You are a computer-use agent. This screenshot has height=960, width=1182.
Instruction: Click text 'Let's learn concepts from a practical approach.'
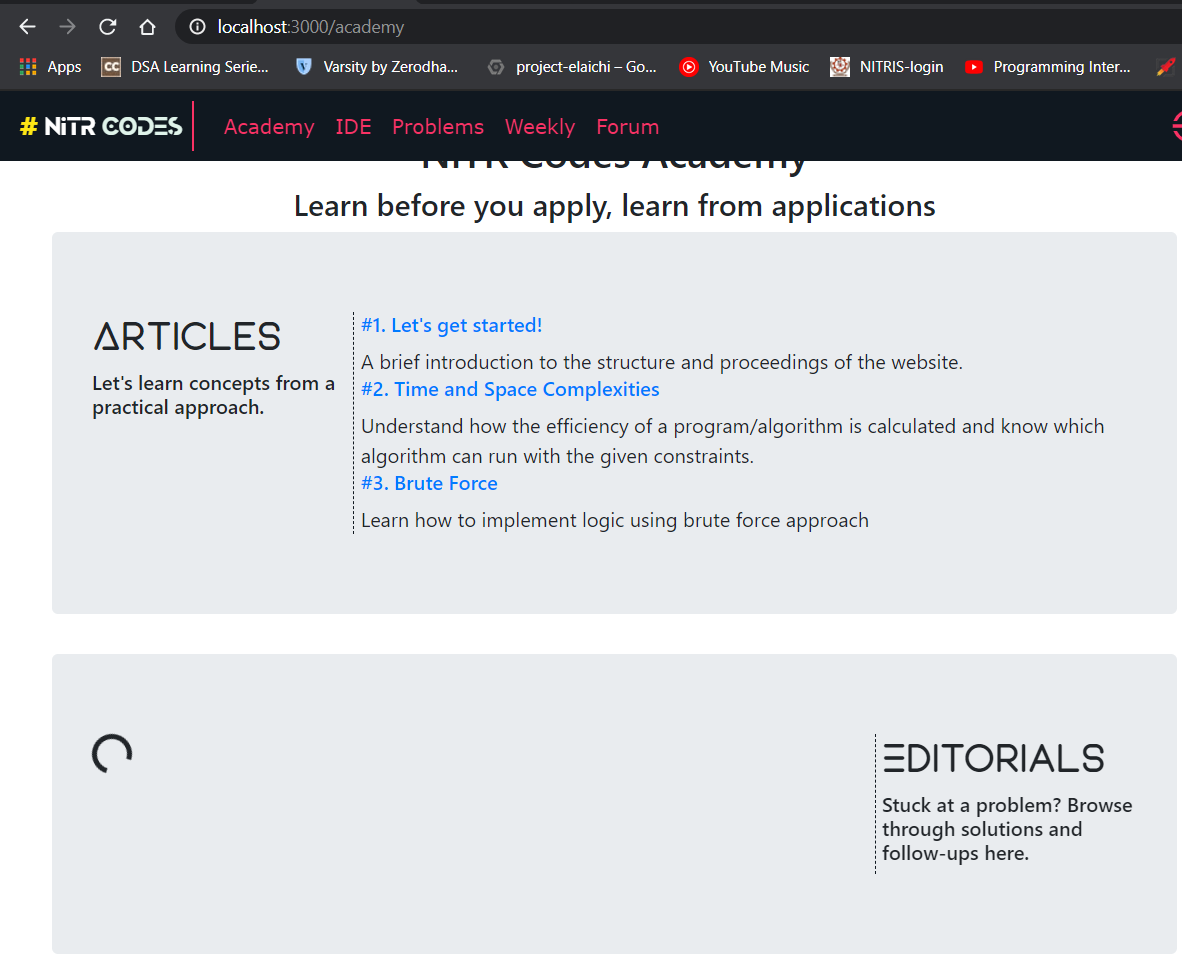pos(213,396)
